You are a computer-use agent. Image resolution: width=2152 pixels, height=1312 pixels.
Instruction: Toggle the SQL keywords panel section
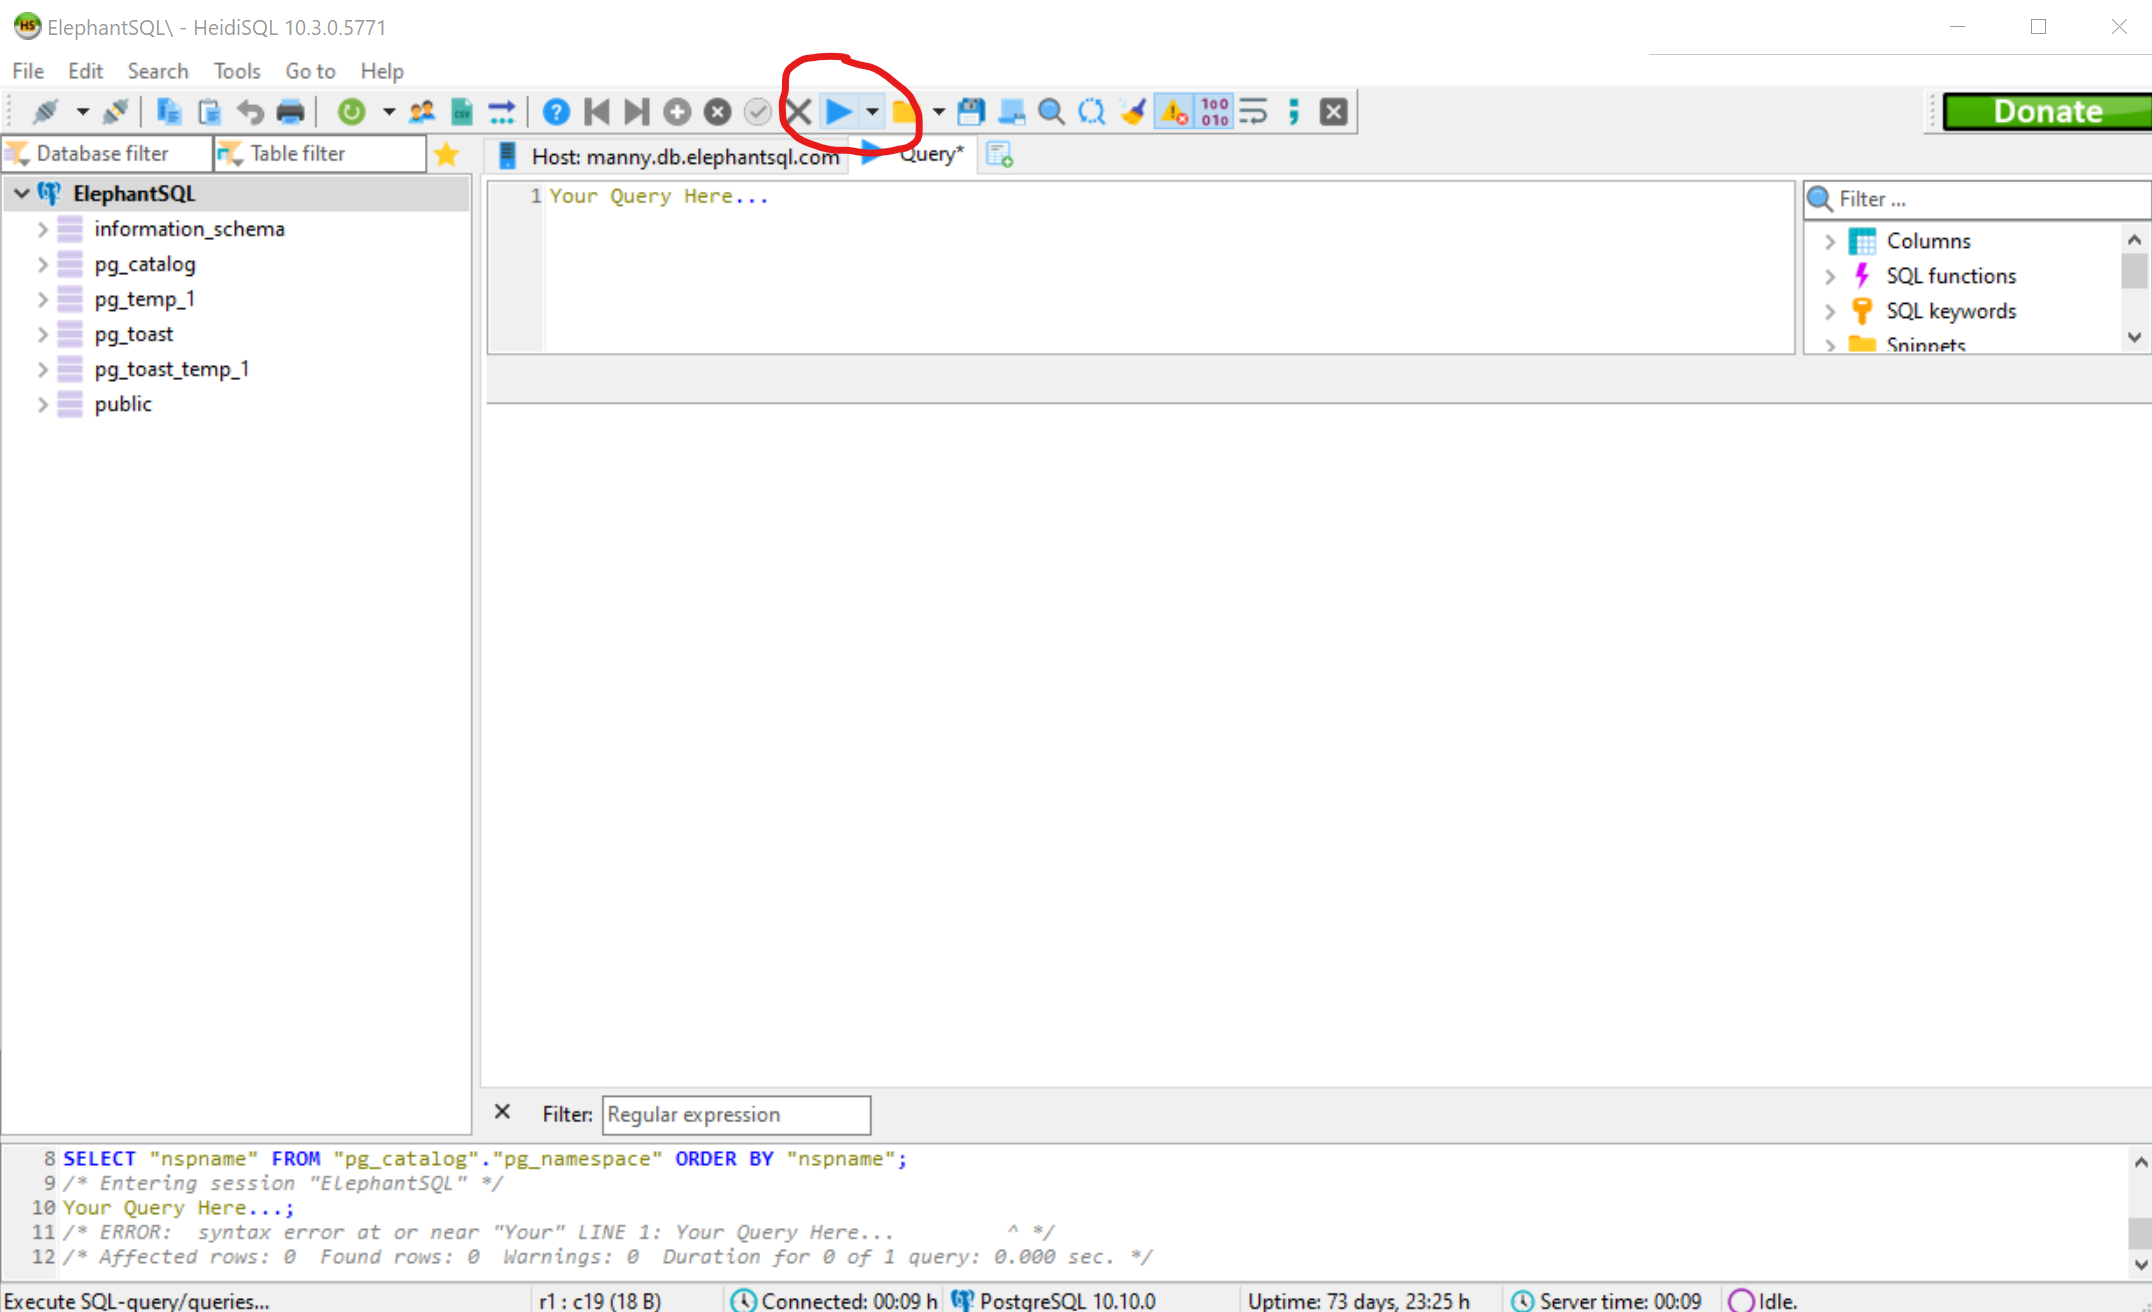click(x=1831, y=309)
